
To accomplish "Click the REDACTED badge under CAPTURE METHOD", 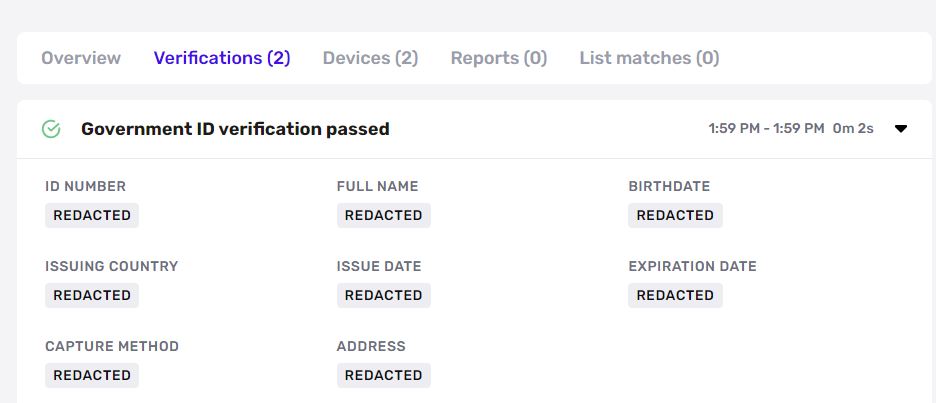I will coord(92,376).
